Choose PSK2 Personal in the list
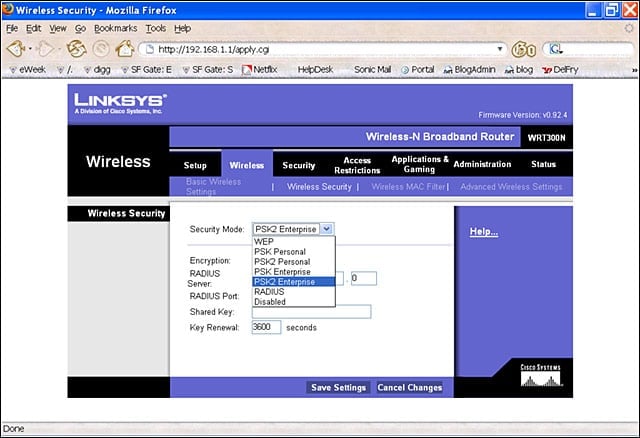The height and width of the screenshot is (438, 640). pyautogui.click(x=294, y=262)
